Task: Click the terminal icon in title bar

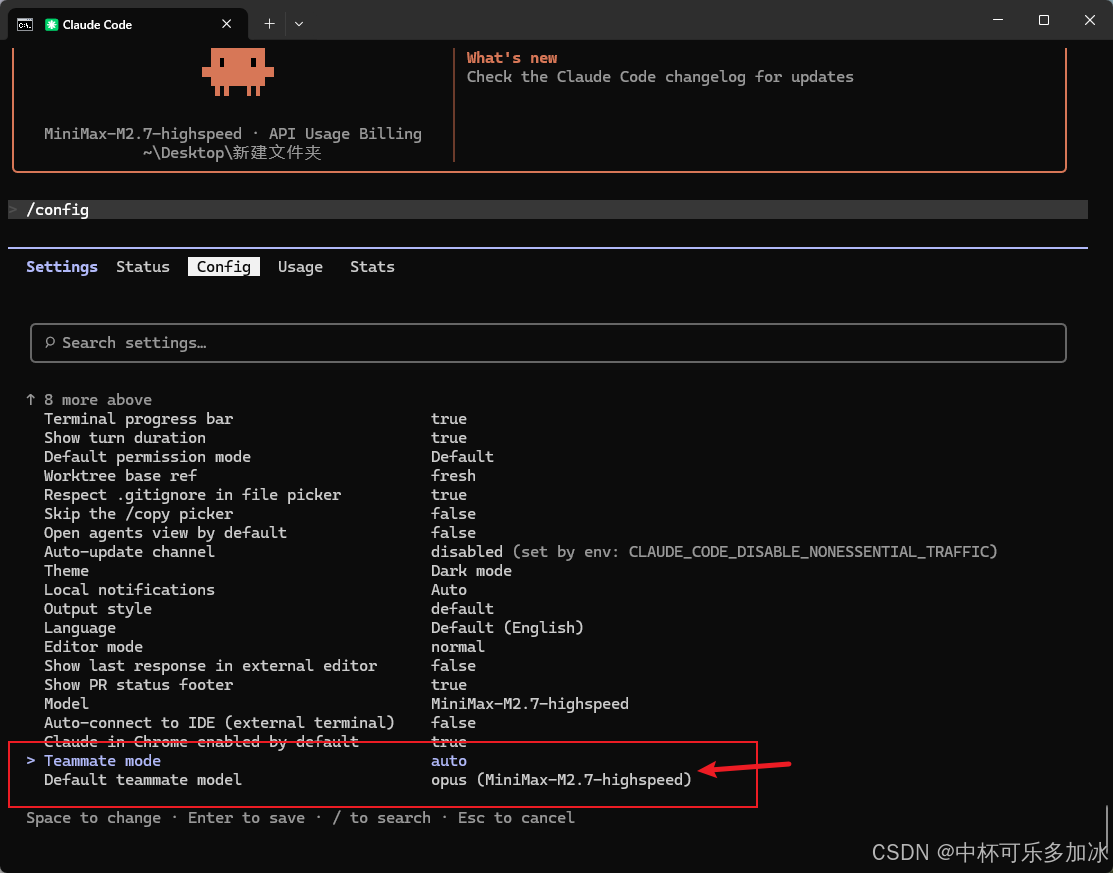Action: tap(25, 25)
